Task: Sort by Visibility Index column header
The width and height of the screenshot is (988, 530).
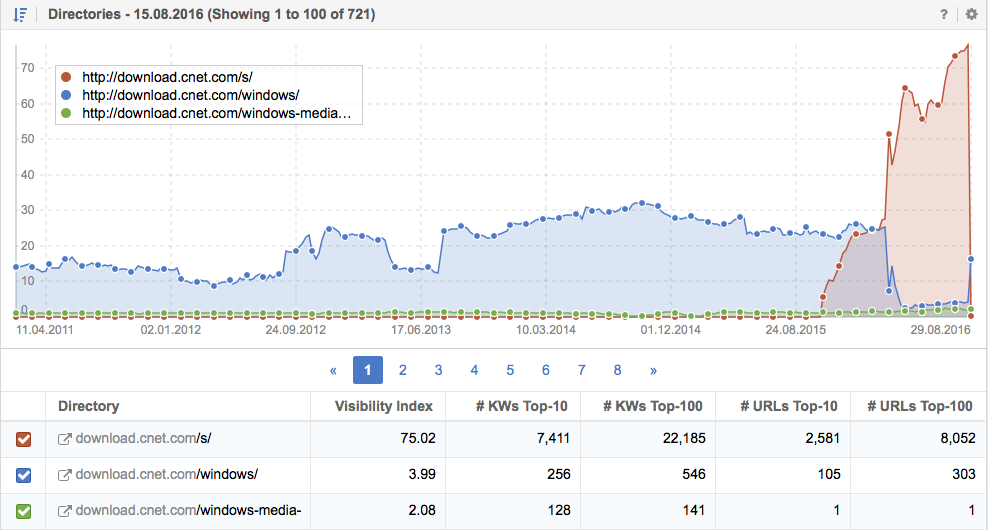Action: 383,406
